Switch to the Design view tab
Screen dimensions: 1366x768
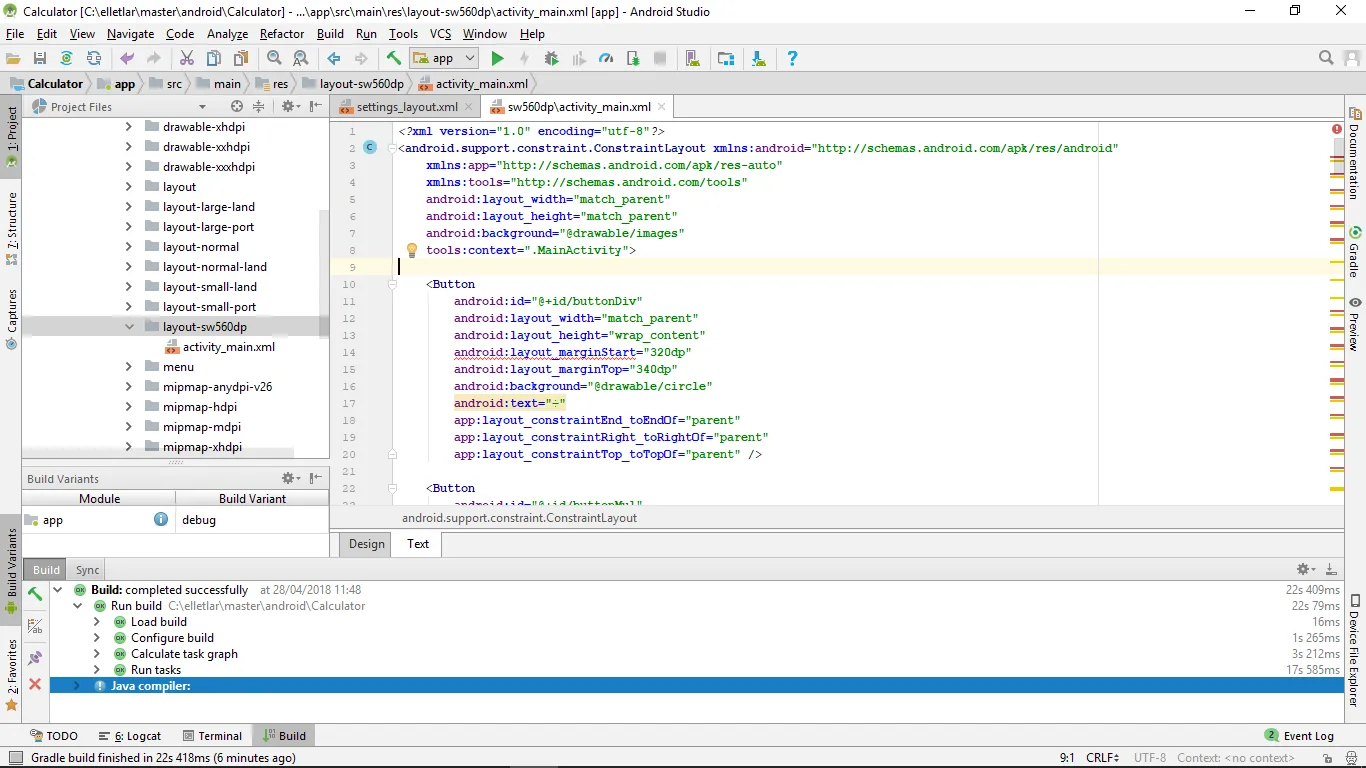pos(366,544)
